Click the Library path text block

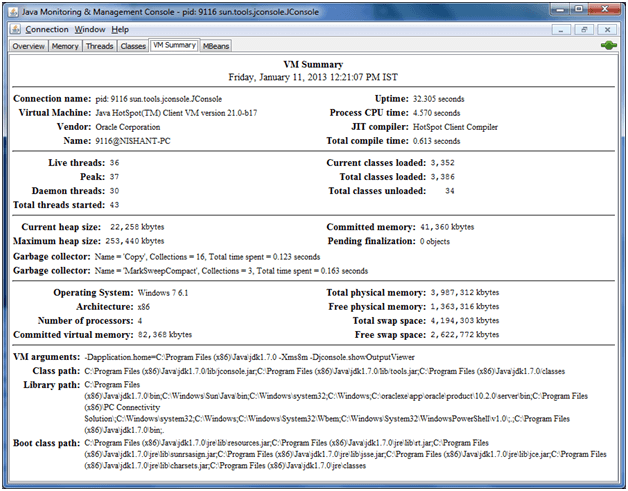pyautogui.click(x=336, y=408)
